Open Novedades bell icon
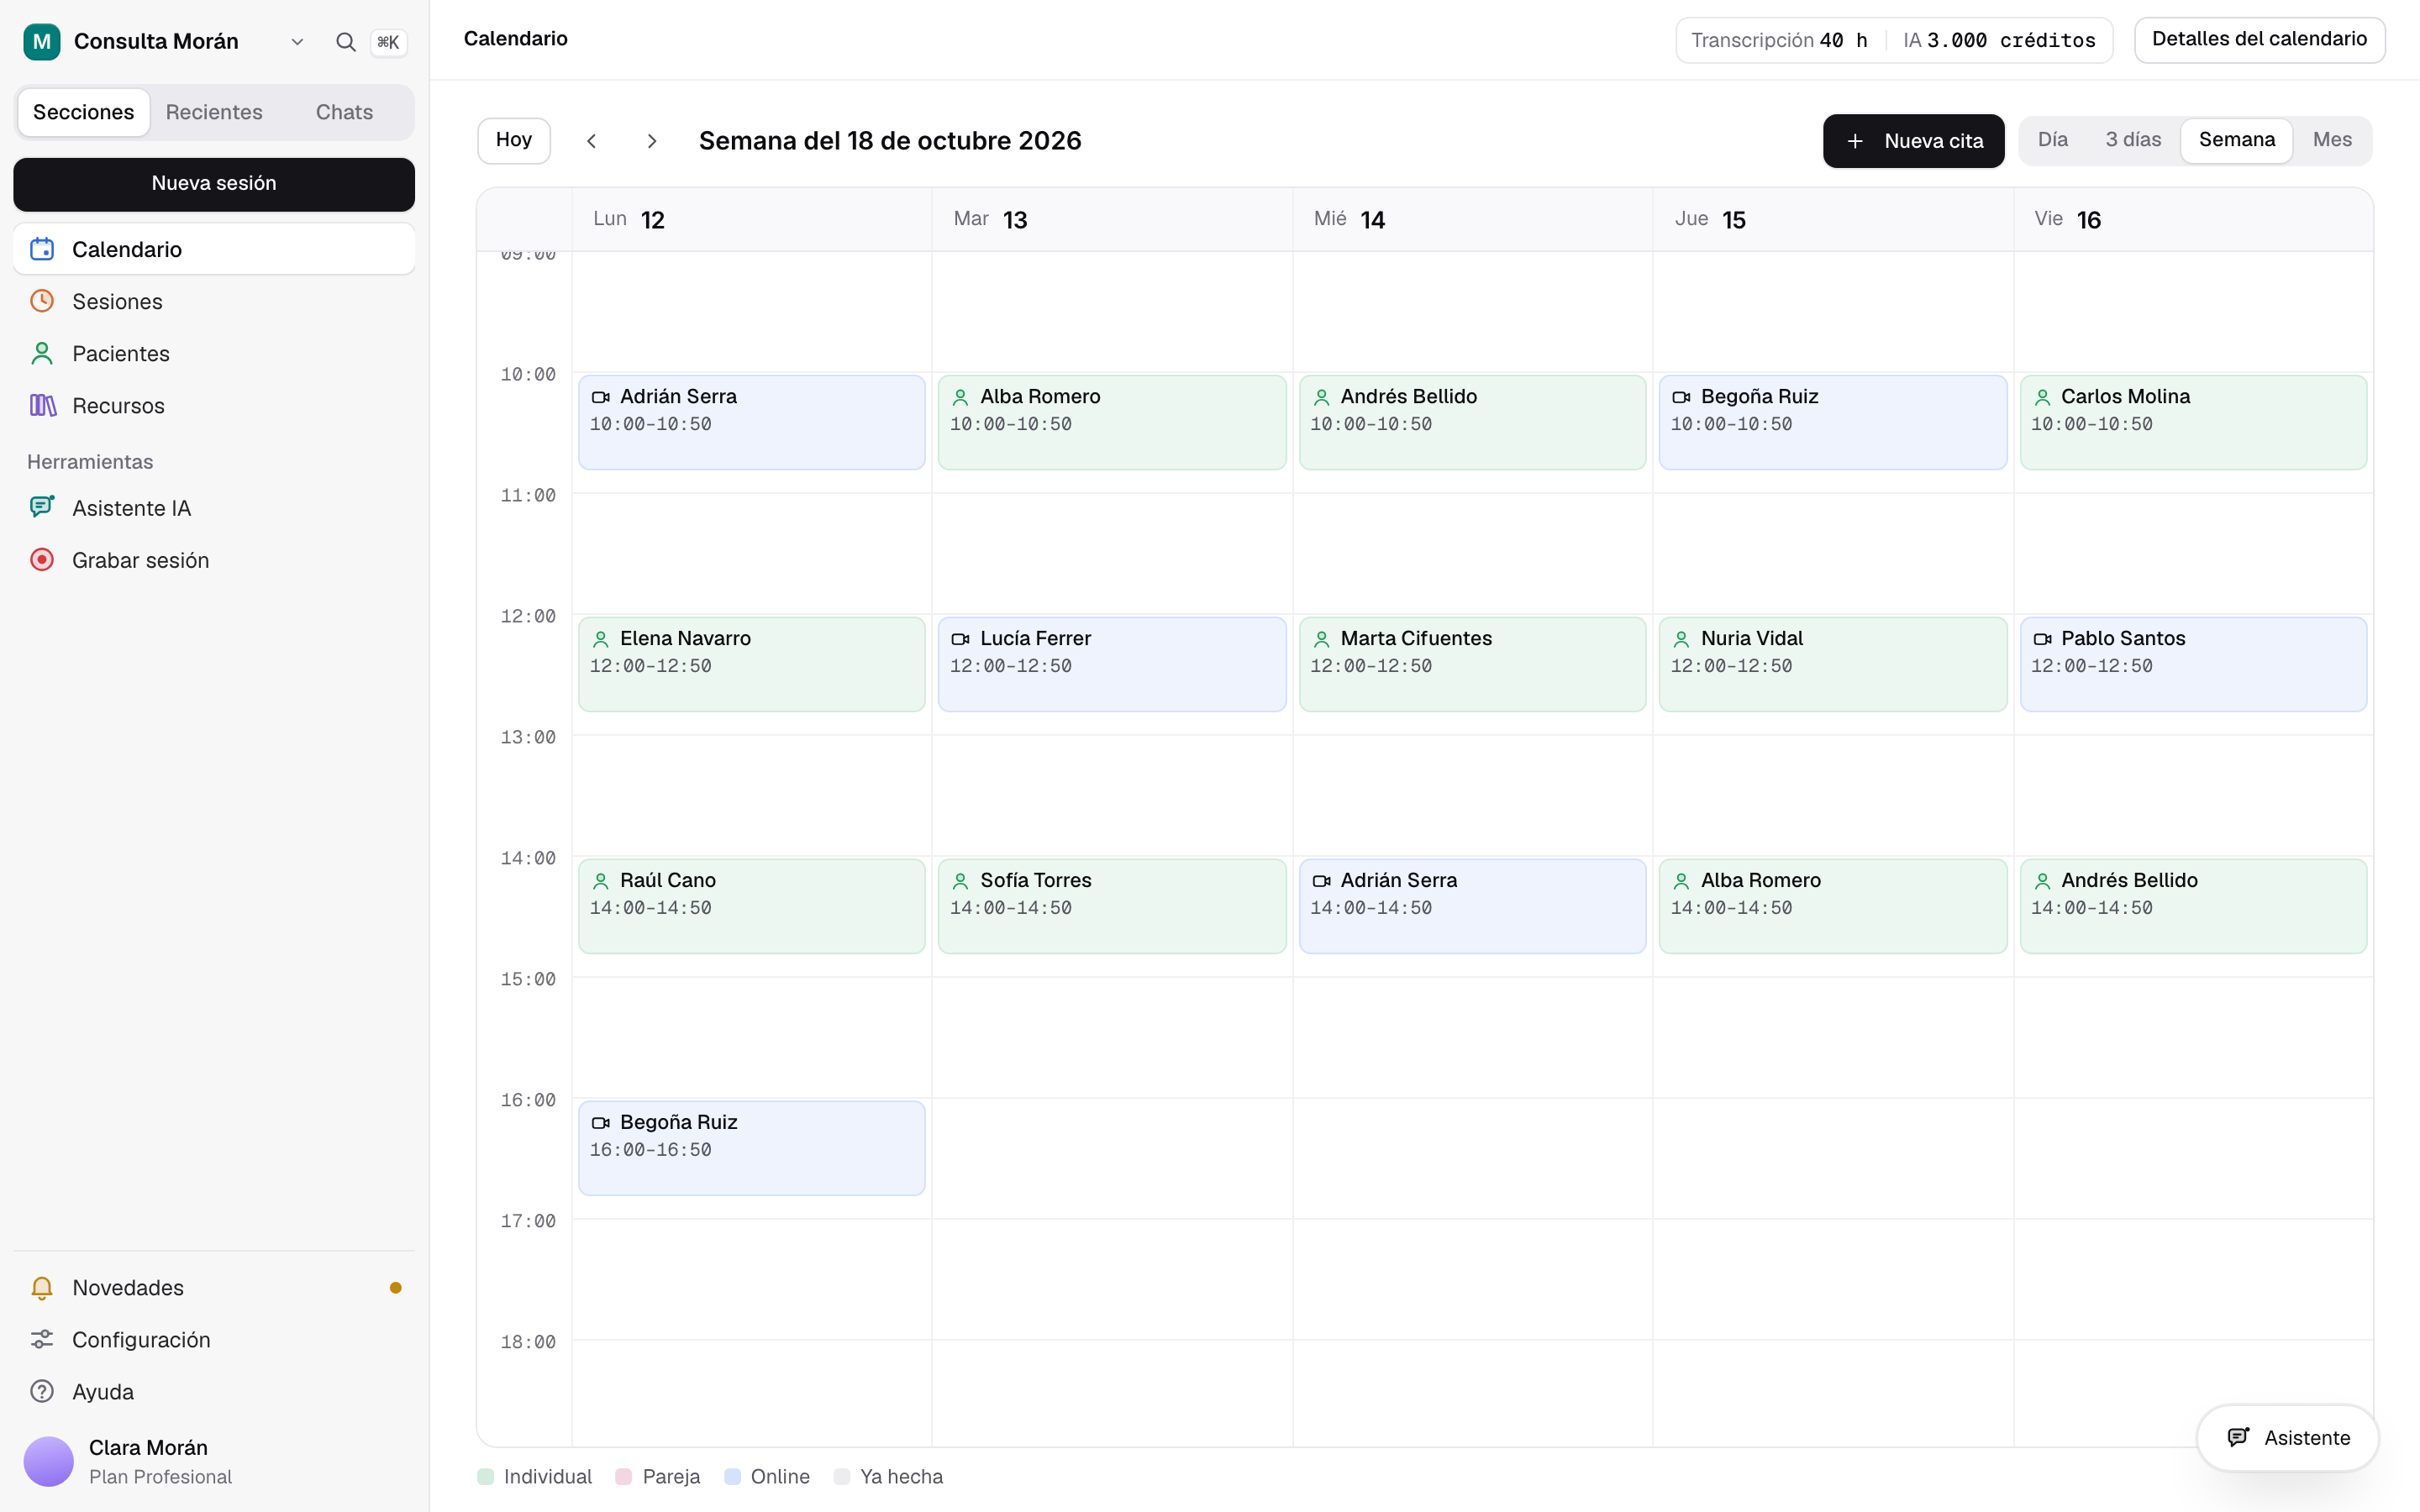Screen dimensions: 2420x1512 [42, 1288]
